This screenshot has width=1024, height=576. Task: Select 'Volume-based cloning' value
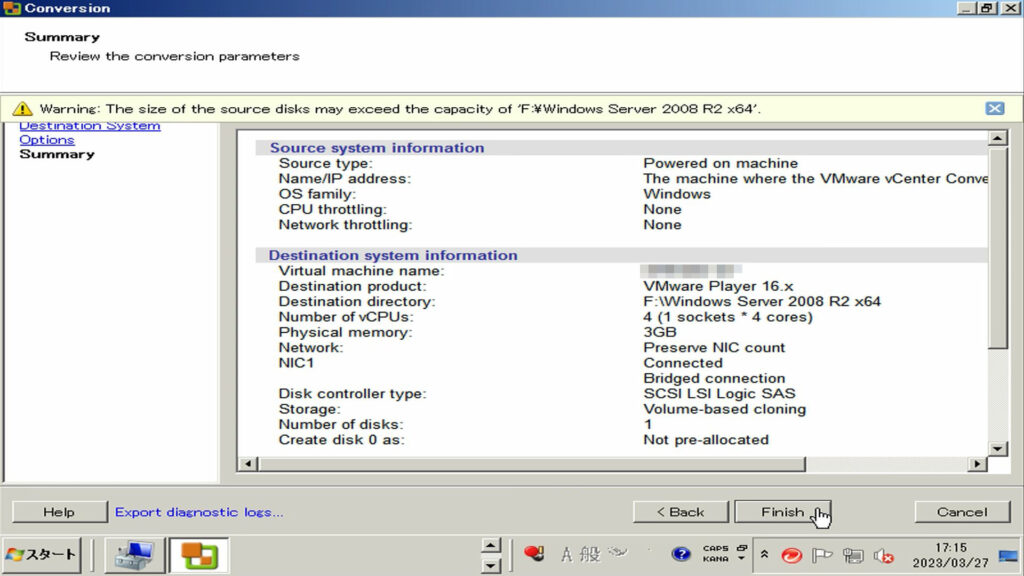725,409
